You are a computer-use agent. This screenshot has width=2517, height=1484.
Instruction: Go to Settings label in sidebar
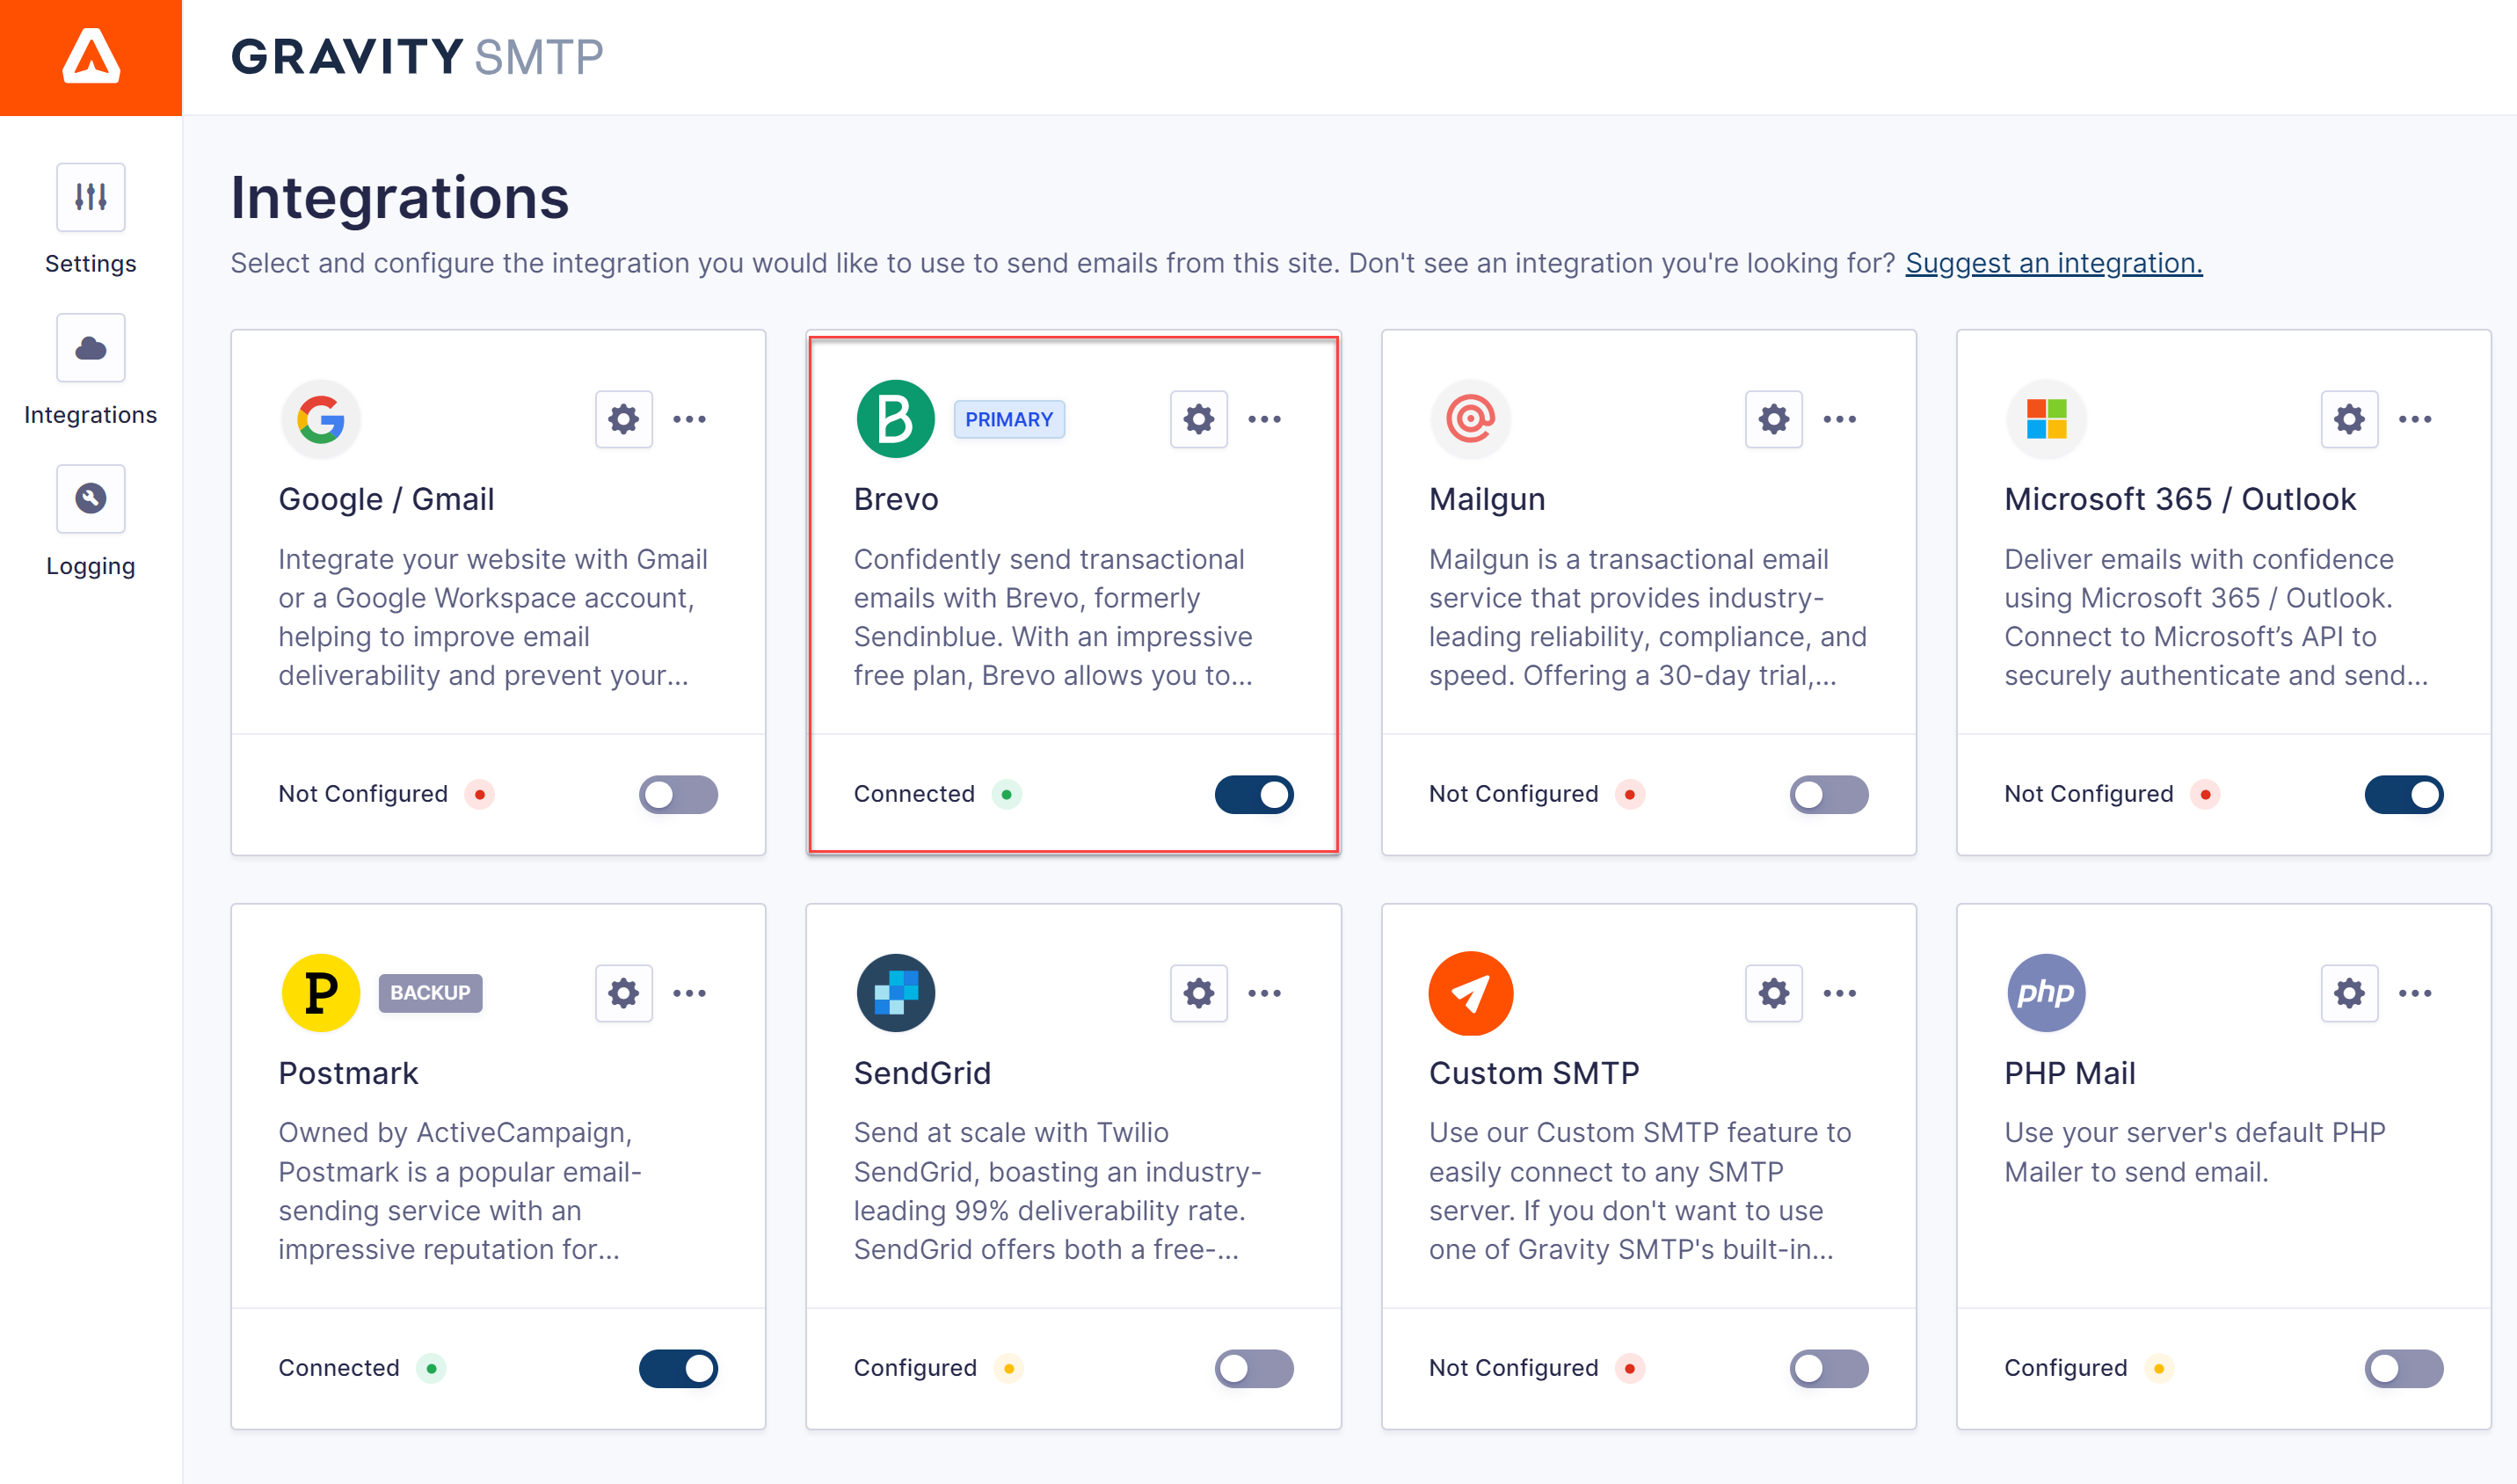[91, 264]
